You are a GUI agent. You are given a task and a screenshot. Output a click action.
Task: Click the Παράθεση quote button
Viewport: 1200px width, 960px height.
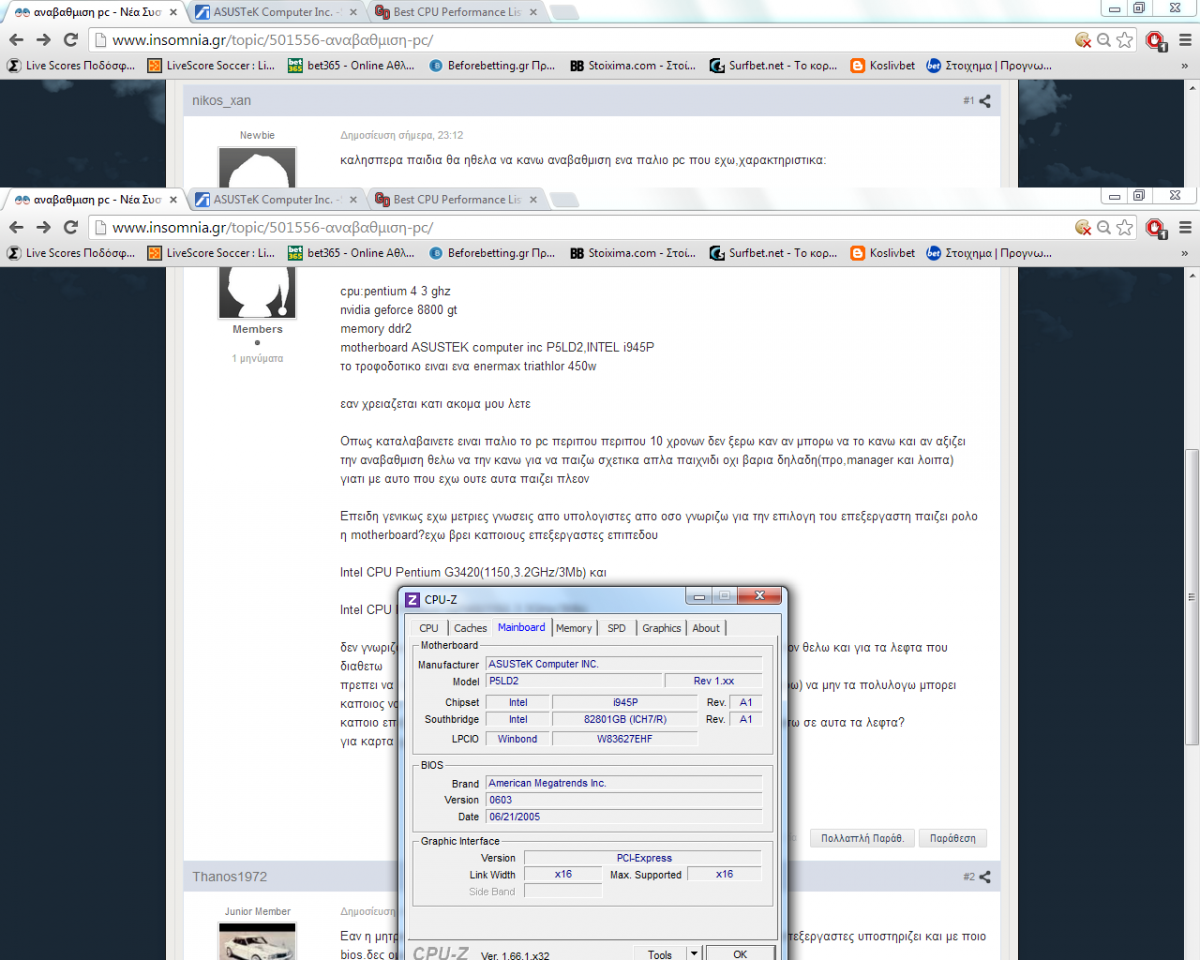coord(953,838)
